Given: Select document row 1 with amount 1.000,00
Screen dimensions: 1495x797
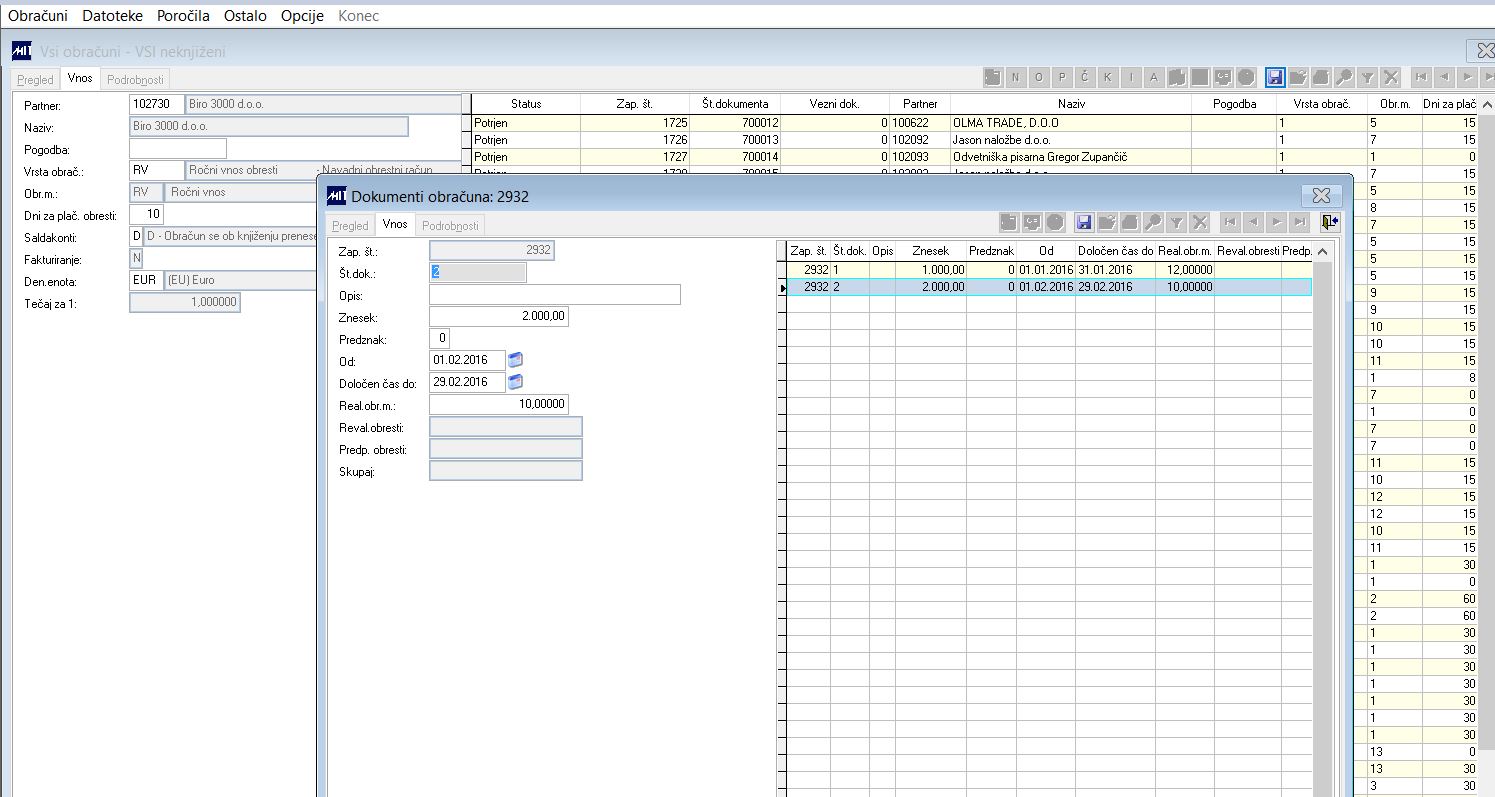Looking at the screenshot, I should coord(1048,270).
